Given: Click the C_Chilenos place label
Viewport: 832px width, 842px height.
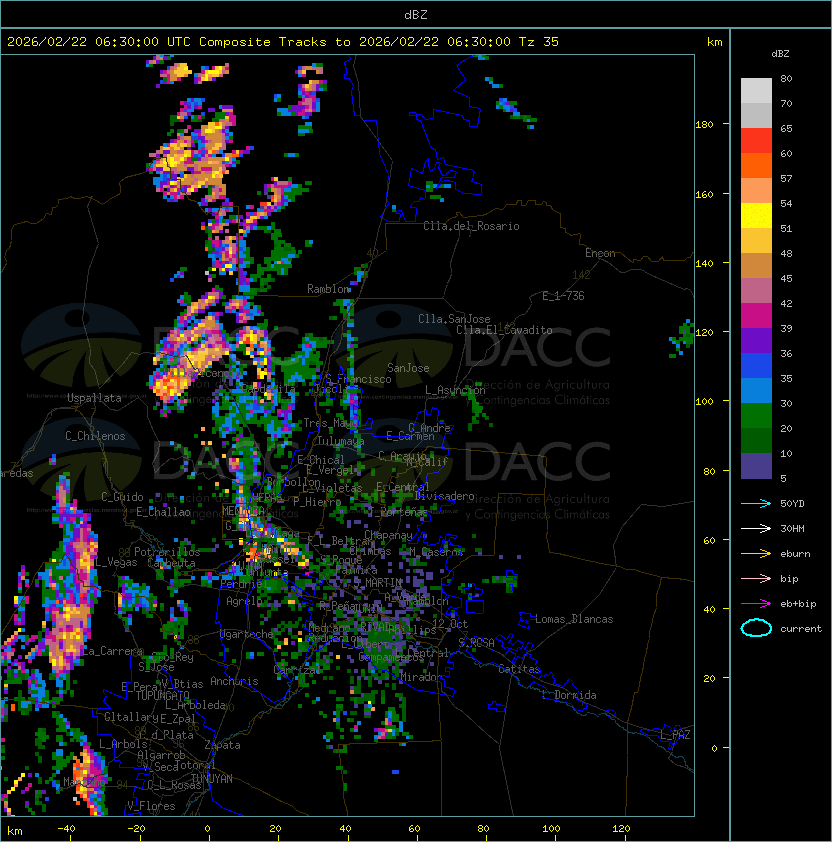Looking at the screenshot, I should [x=95, y=436].
